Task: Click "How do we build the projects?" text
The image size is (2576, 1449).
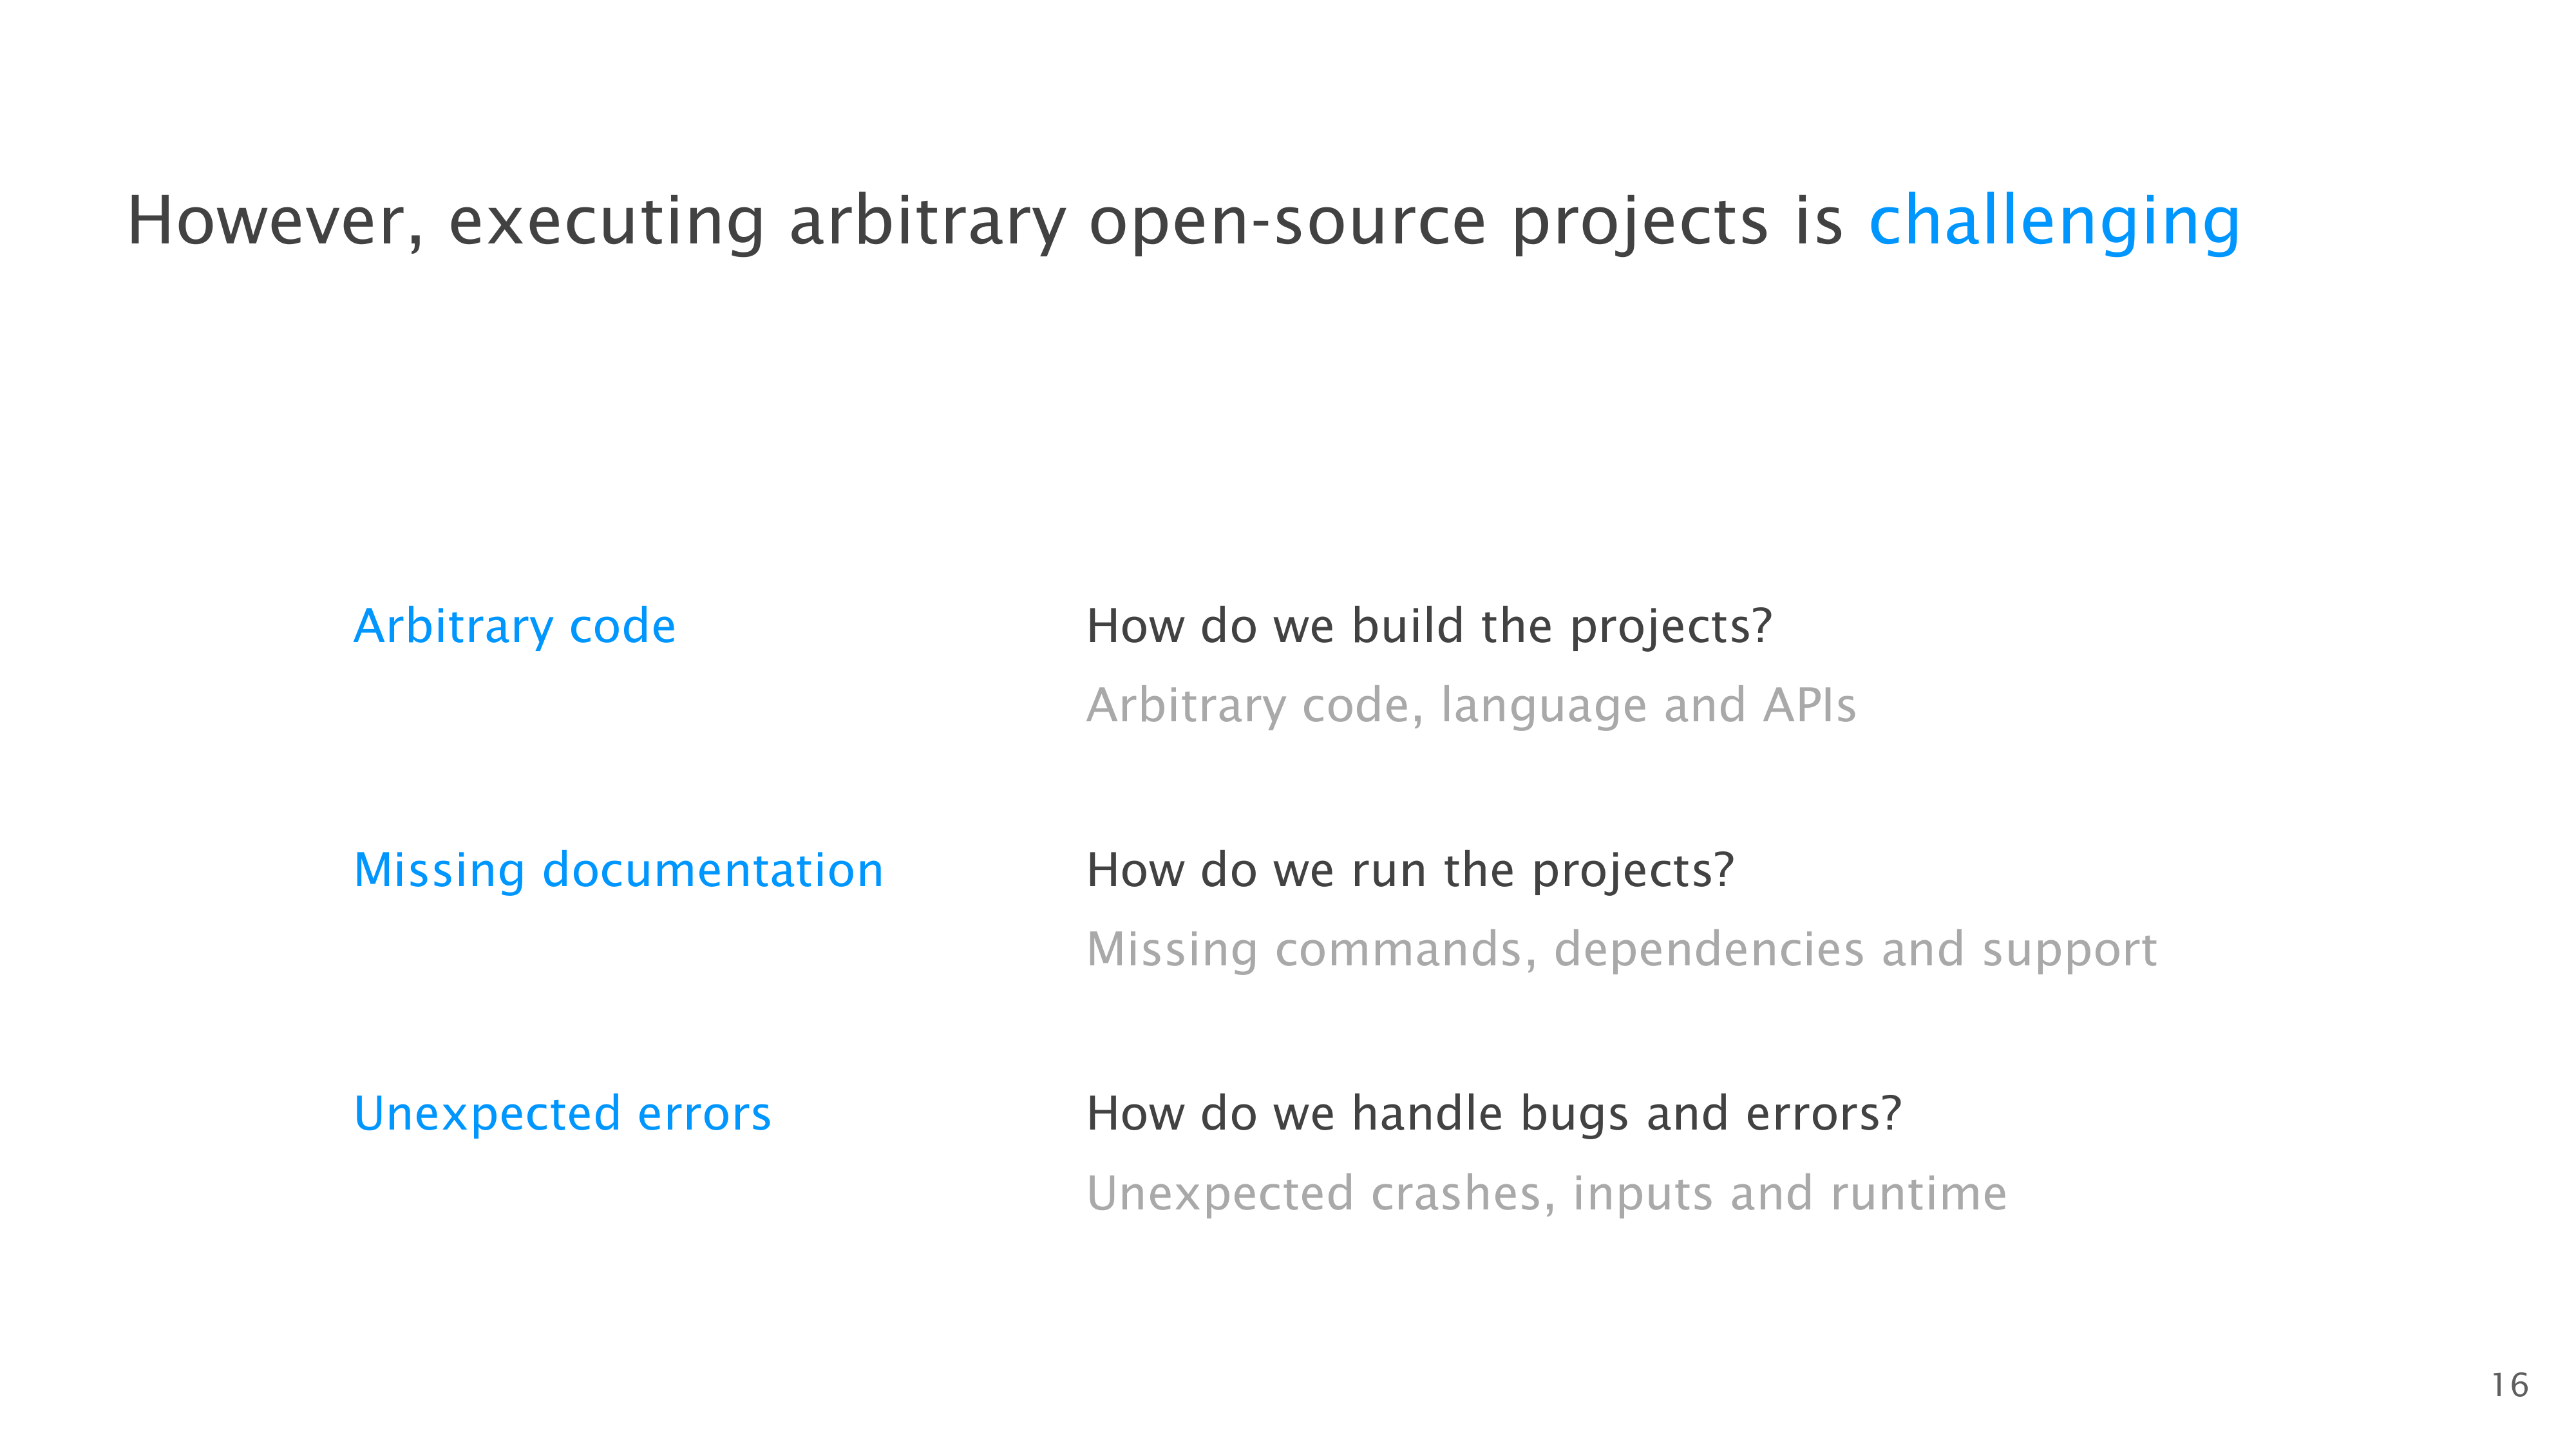Action: point(1429,626)
